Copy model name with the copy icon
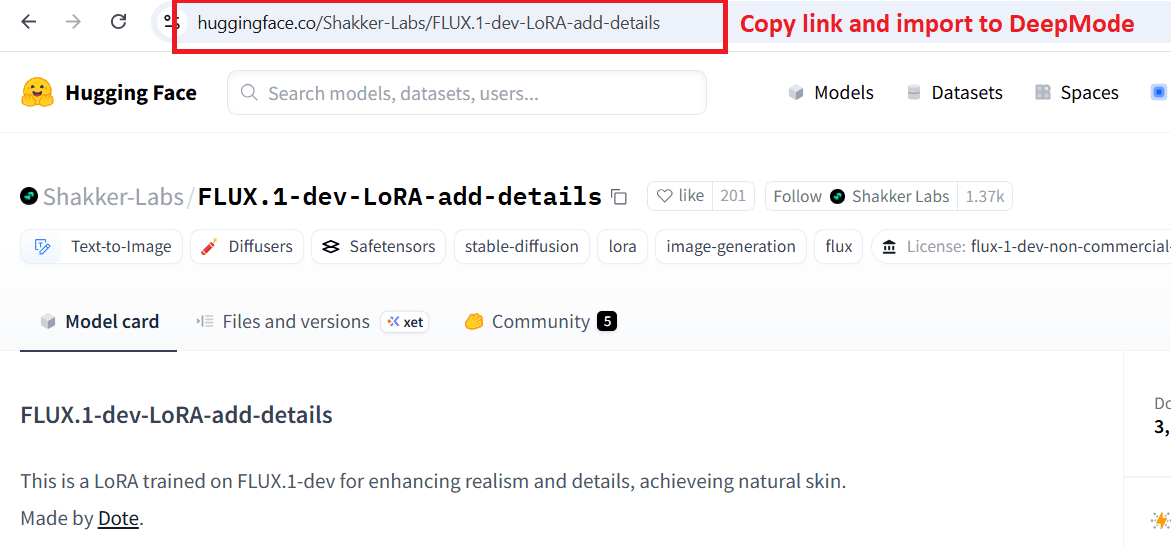Screen dimensions: 1171x548 pyautogui.click(x=619, y=197)
